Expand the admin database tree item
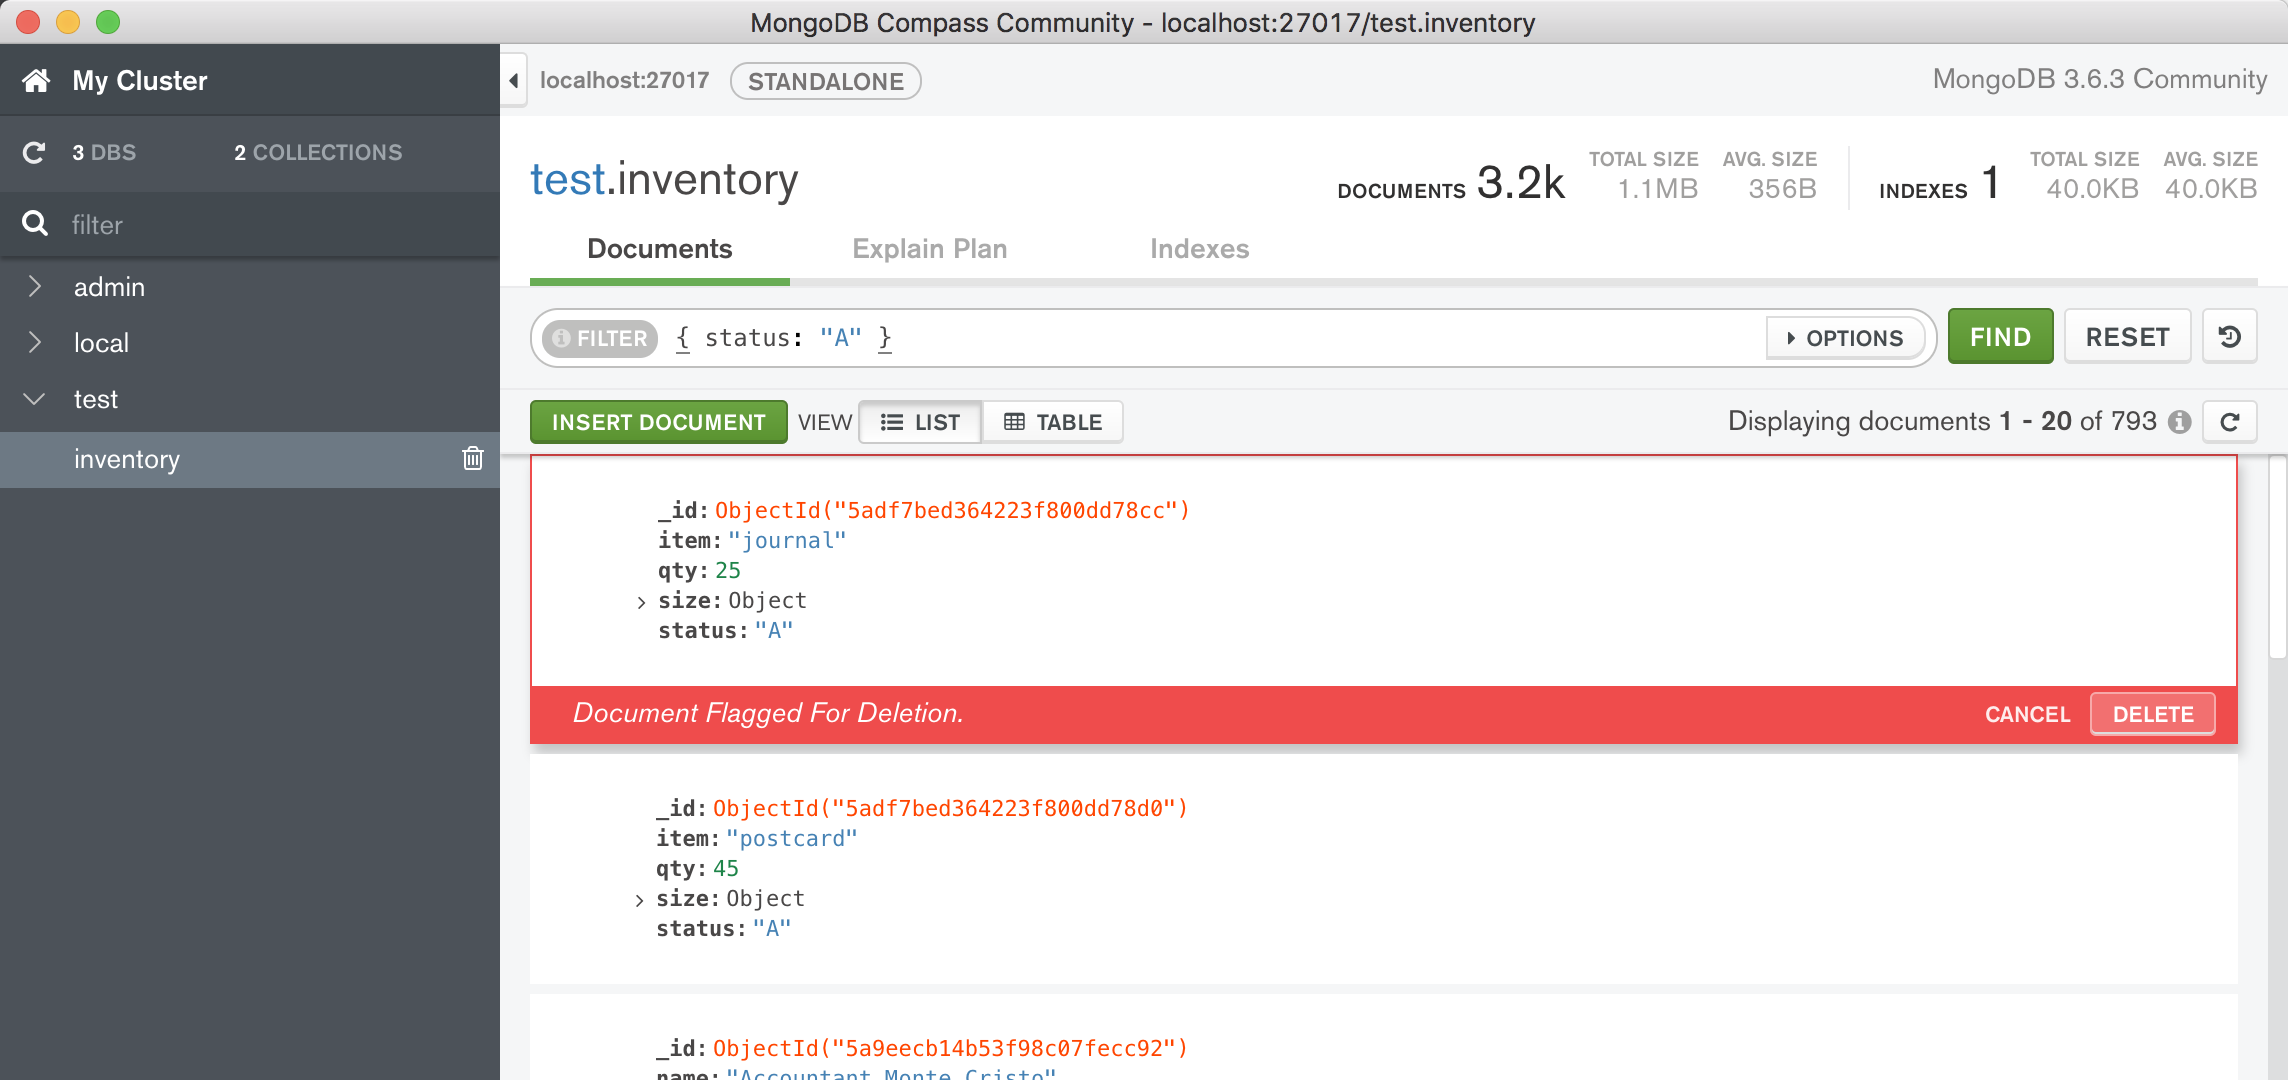The height and width of the screenshot is (1080, 2288). (35, 286)
